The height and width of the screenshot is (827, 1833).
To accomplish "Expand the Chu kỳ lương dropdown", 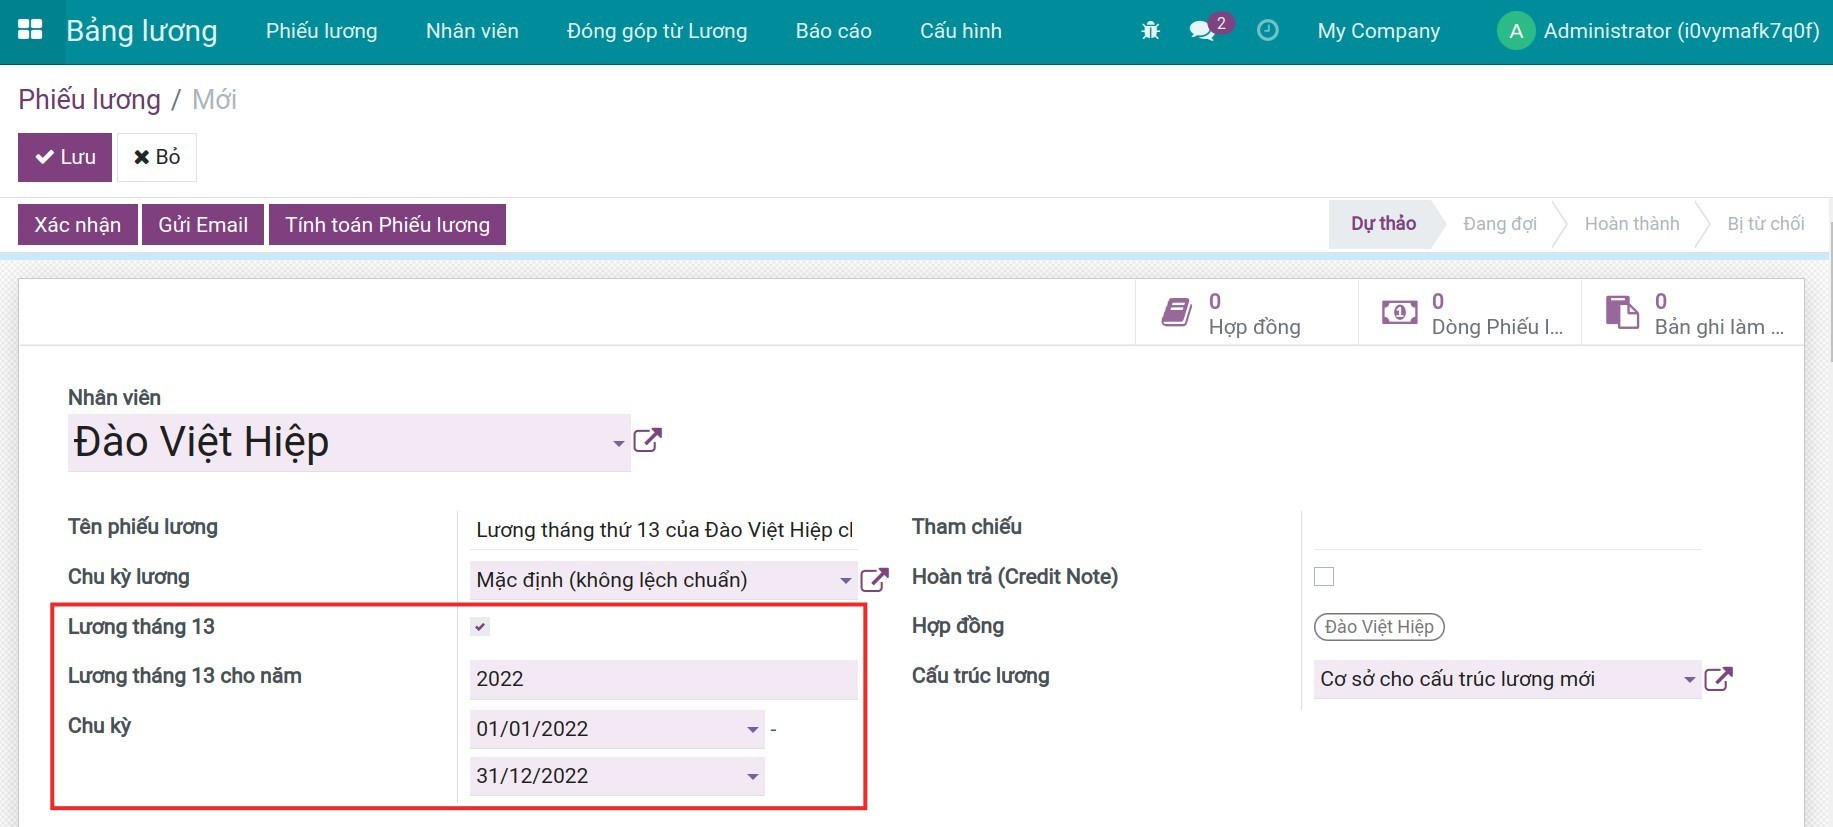I will (x=845, y=580).
